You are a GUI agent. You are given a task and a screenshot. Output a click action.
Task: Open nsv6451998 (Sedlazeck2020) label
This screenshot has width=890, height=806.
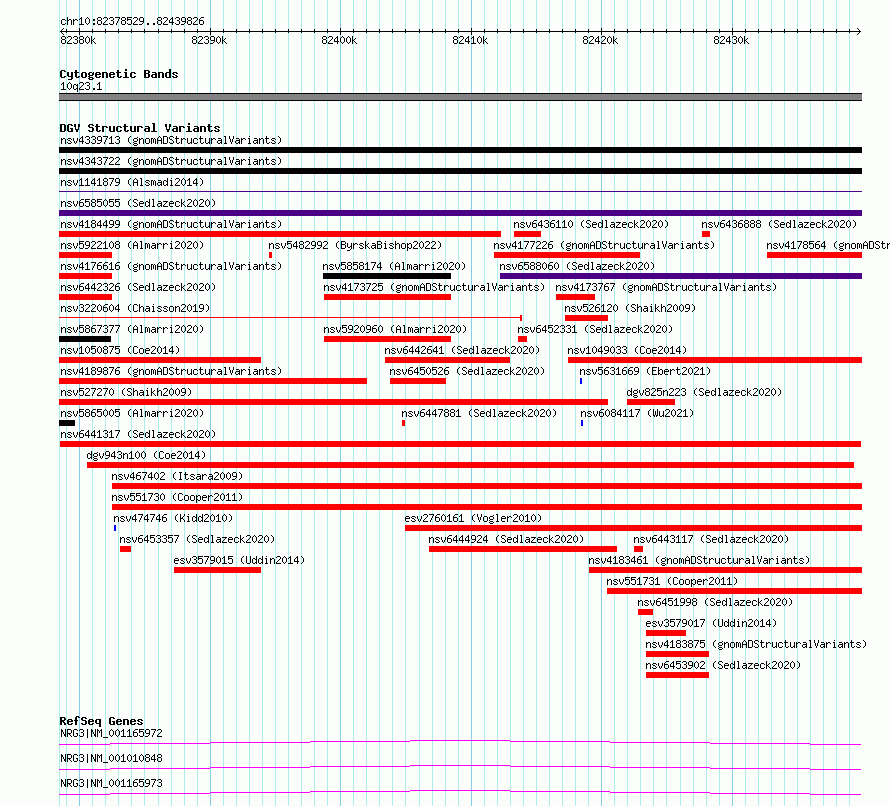click(x=715, y=602)
